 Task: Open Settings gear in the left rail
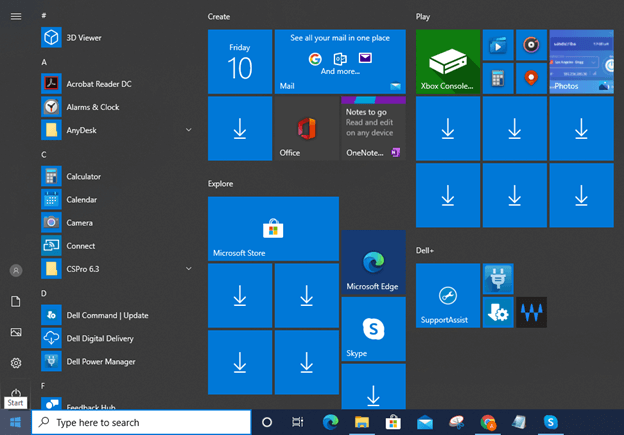pyautogui.click(x=16, y=363)
